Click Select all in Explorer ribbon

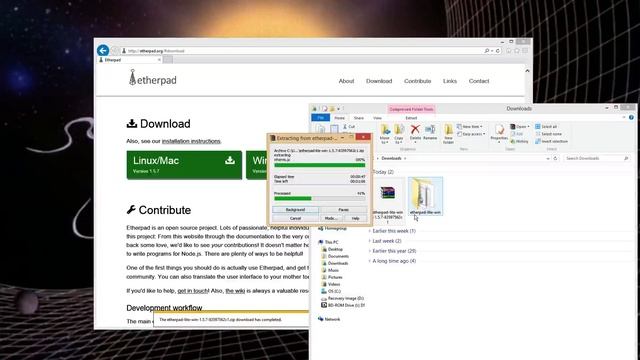[x=546, y=127]
